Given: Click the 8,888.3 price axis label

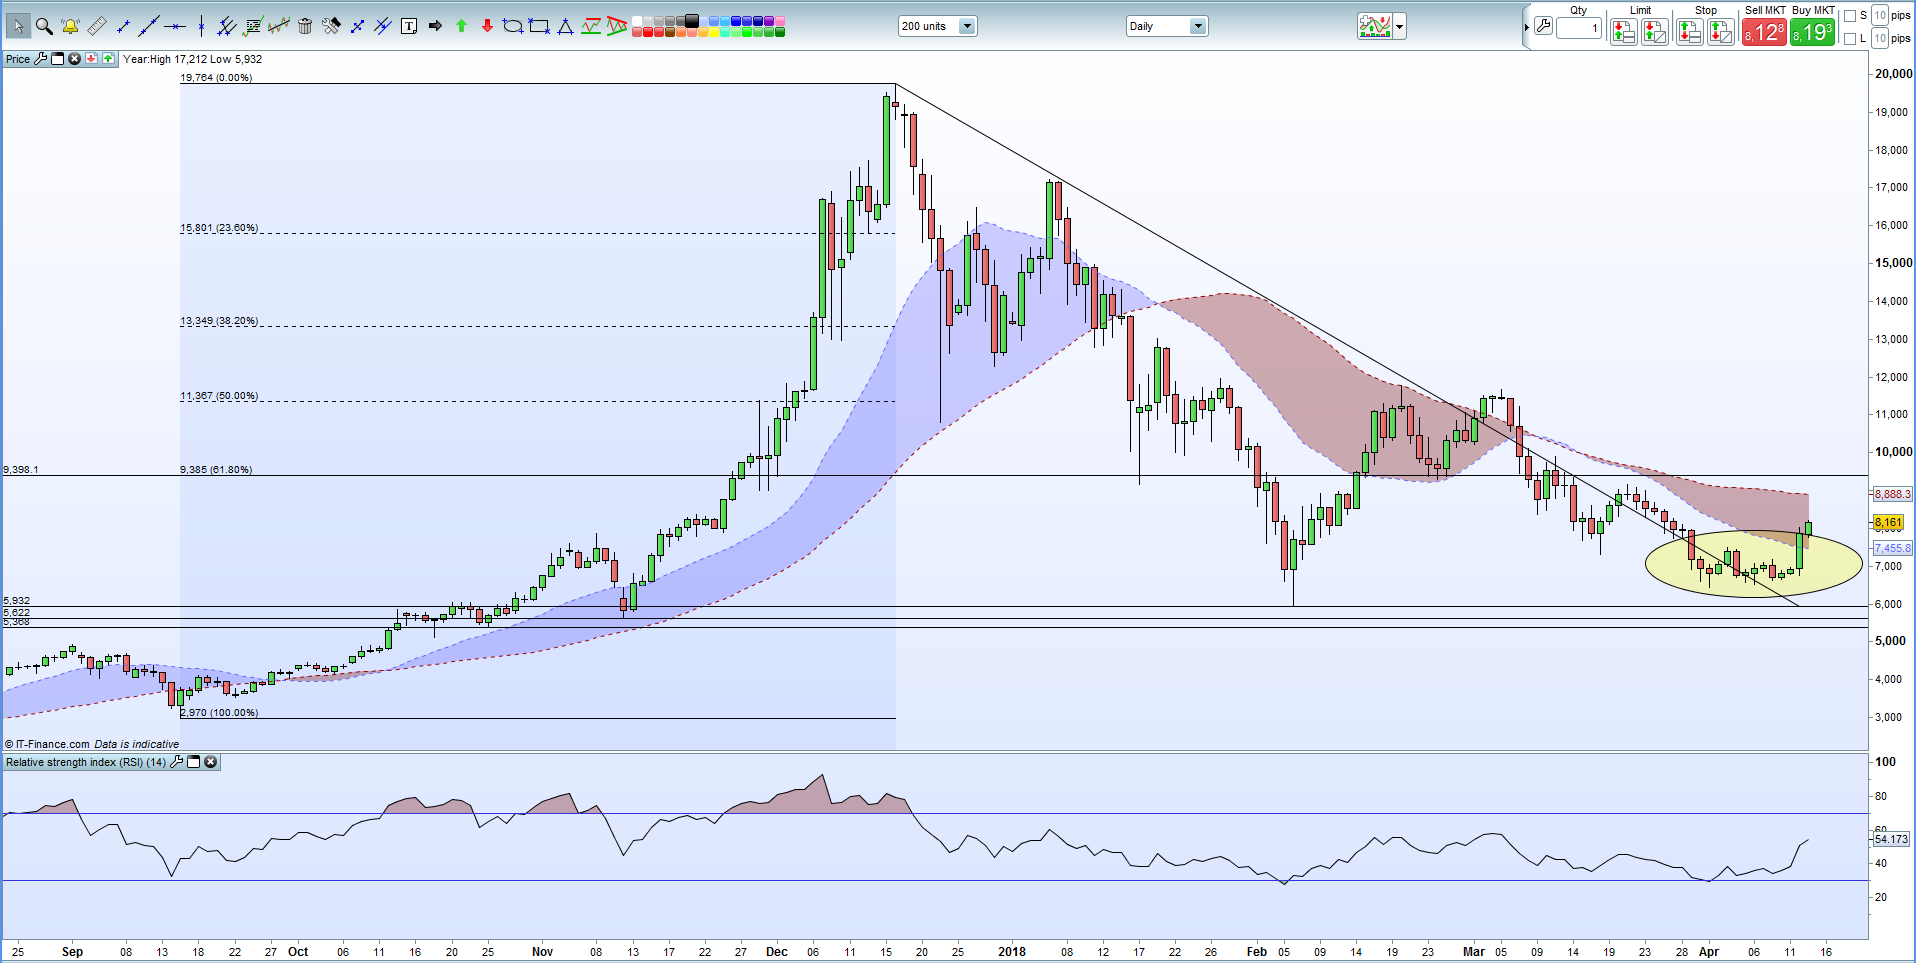Looking at the screenshot, I should click(1892, 494).
